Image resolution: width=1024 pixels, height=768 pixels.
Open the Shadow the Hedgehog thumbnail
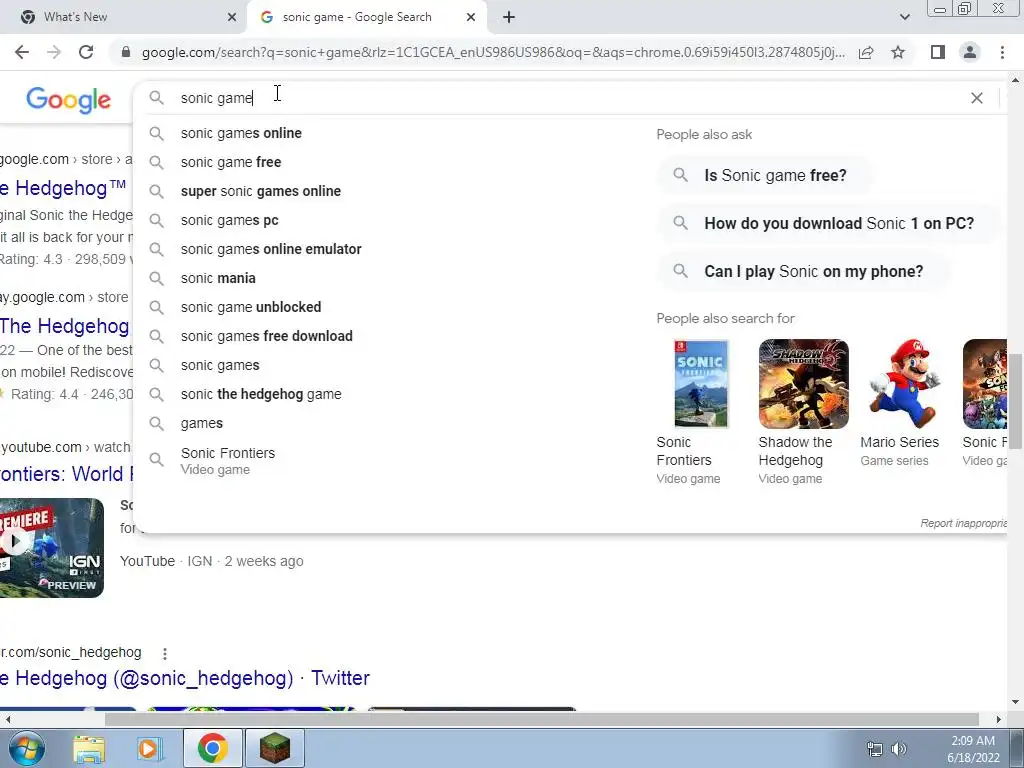click(804, 384)
